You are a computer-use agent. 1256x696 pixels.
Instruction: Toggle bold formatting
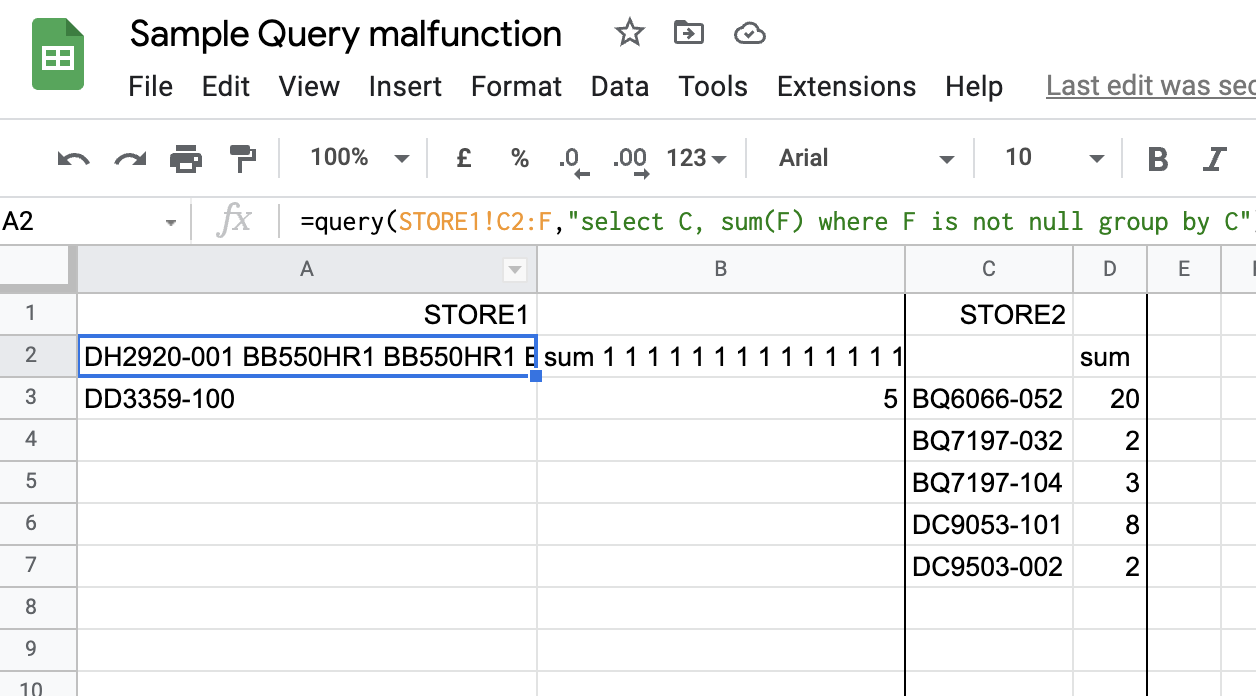point(1158,158)
